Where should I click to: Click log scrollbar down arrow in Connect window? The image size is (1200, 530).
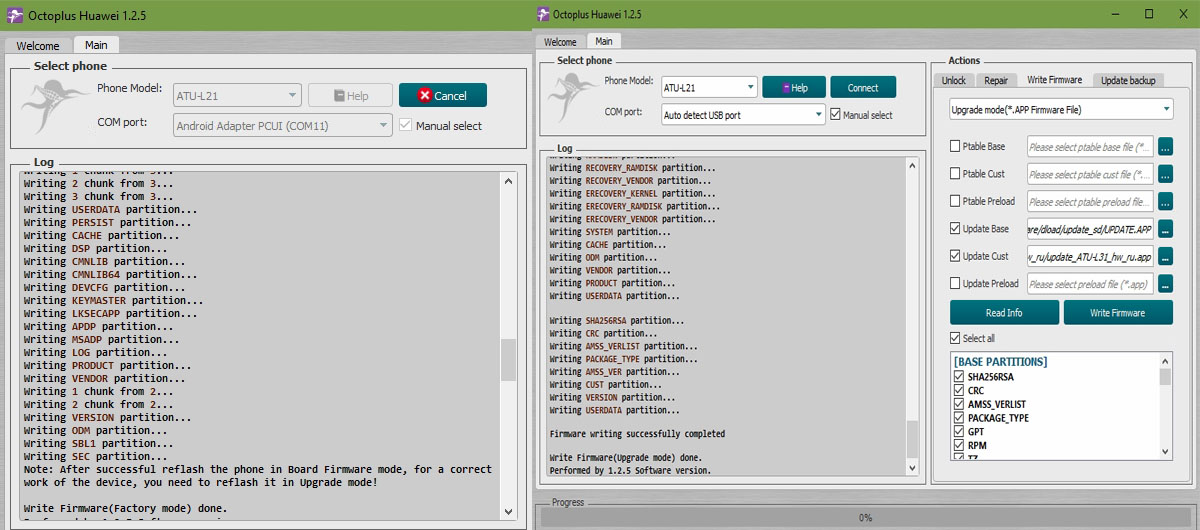(912, 468)
